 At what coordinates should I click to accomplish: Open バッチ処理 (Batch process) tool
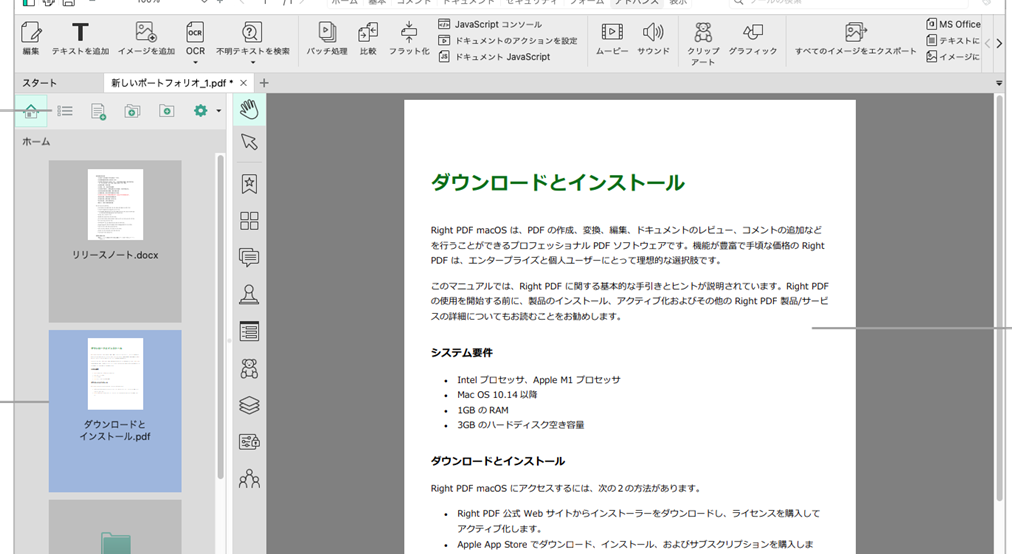pyautogui.click(x=327, y=38)
